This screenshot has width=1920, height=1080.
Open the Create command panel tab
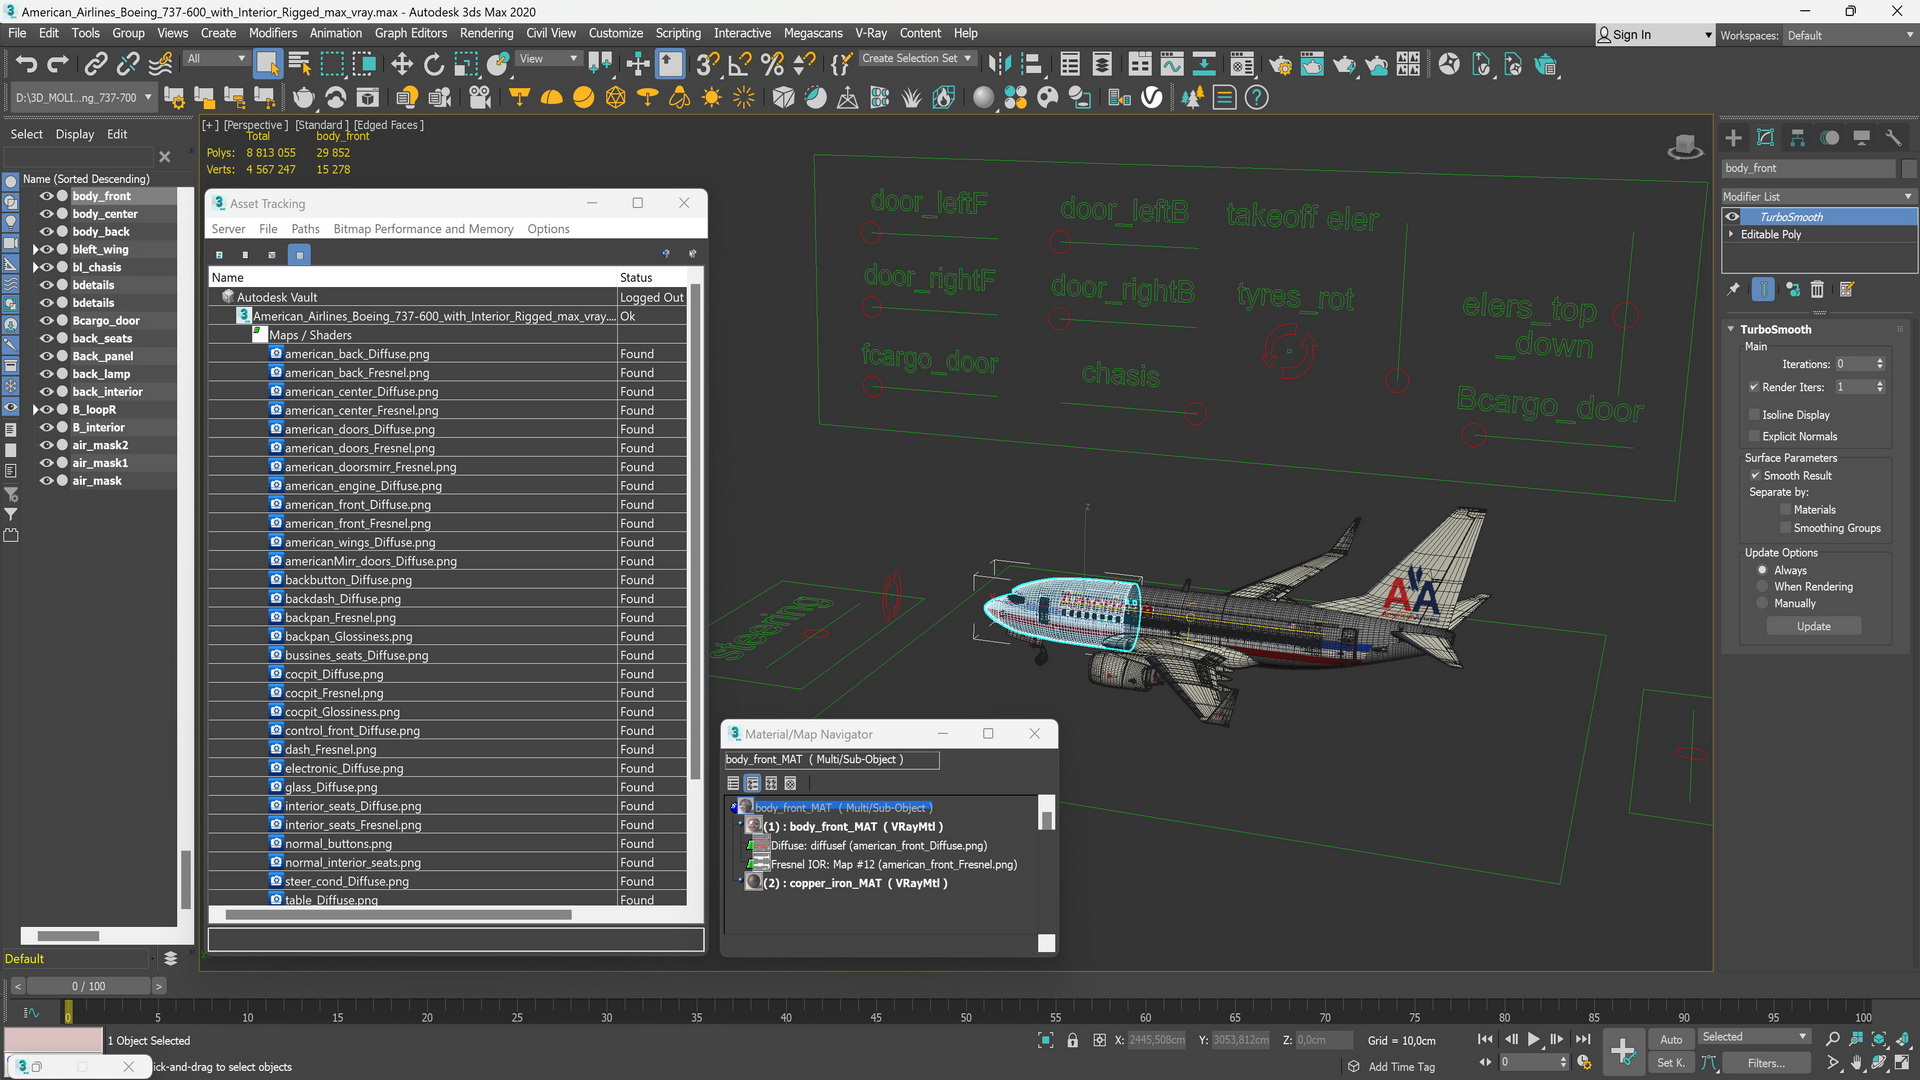tap(1734, 138)
